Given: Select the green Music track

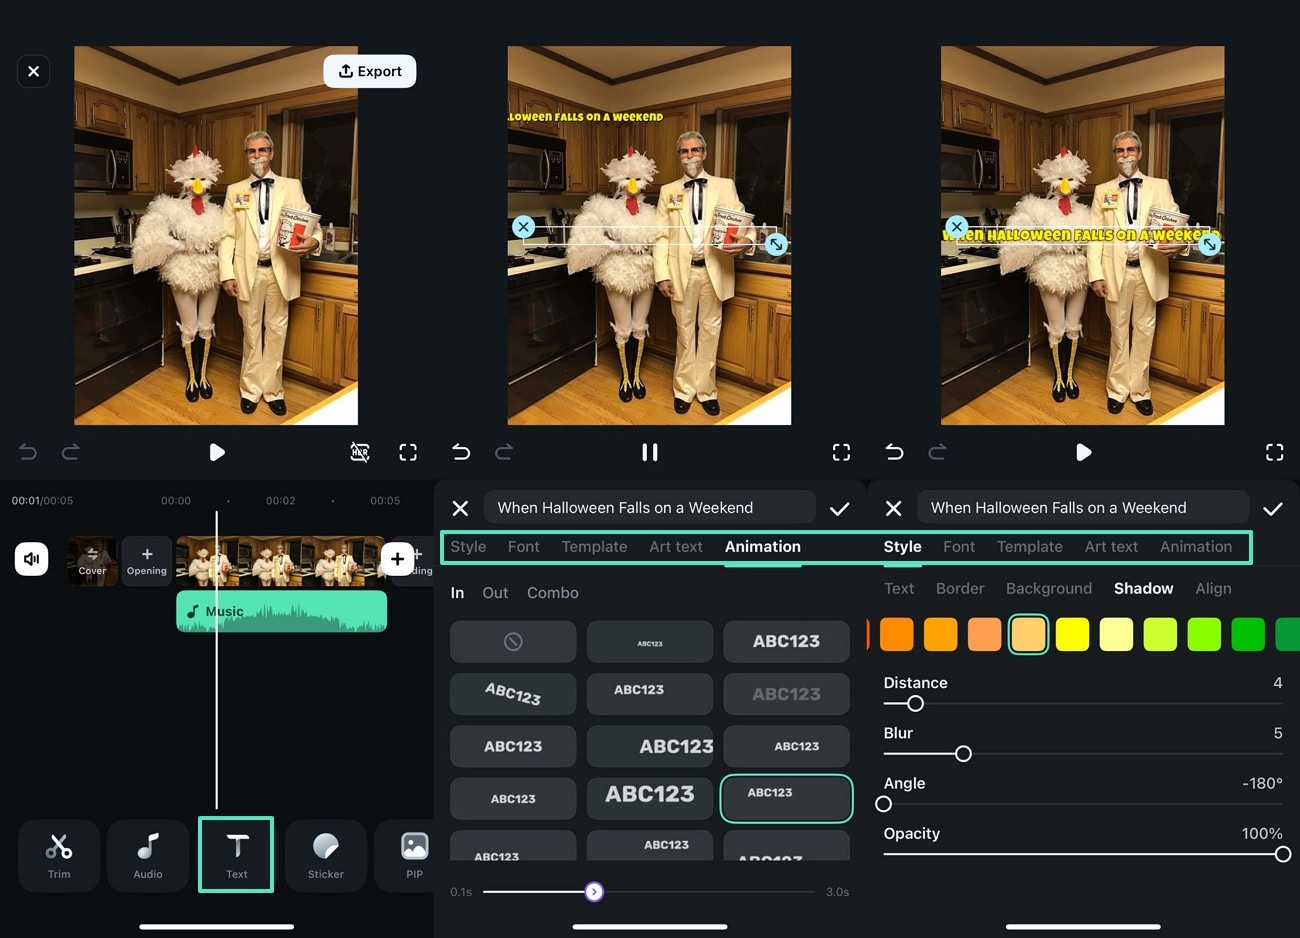Looking at the screenshot, I should [282, 611].
